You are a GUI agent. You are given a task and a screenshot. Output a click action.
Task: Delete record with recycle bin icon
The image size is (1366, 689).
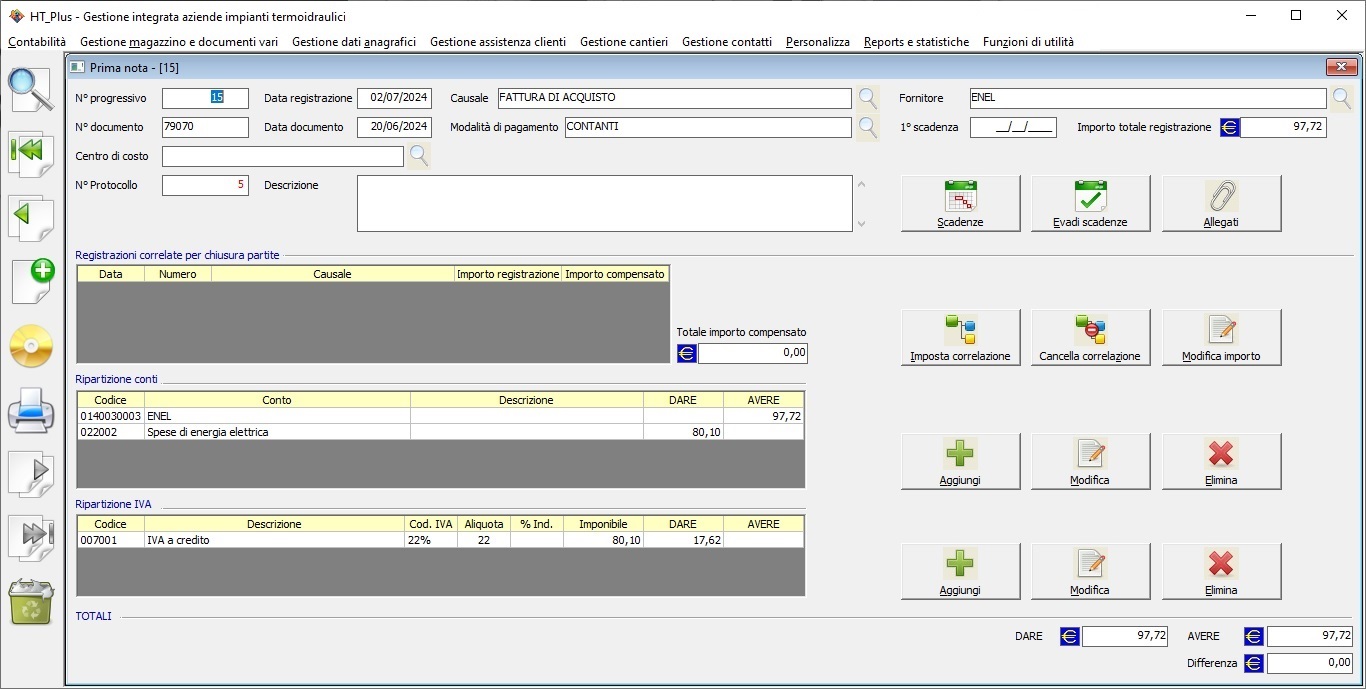(31, 603)
